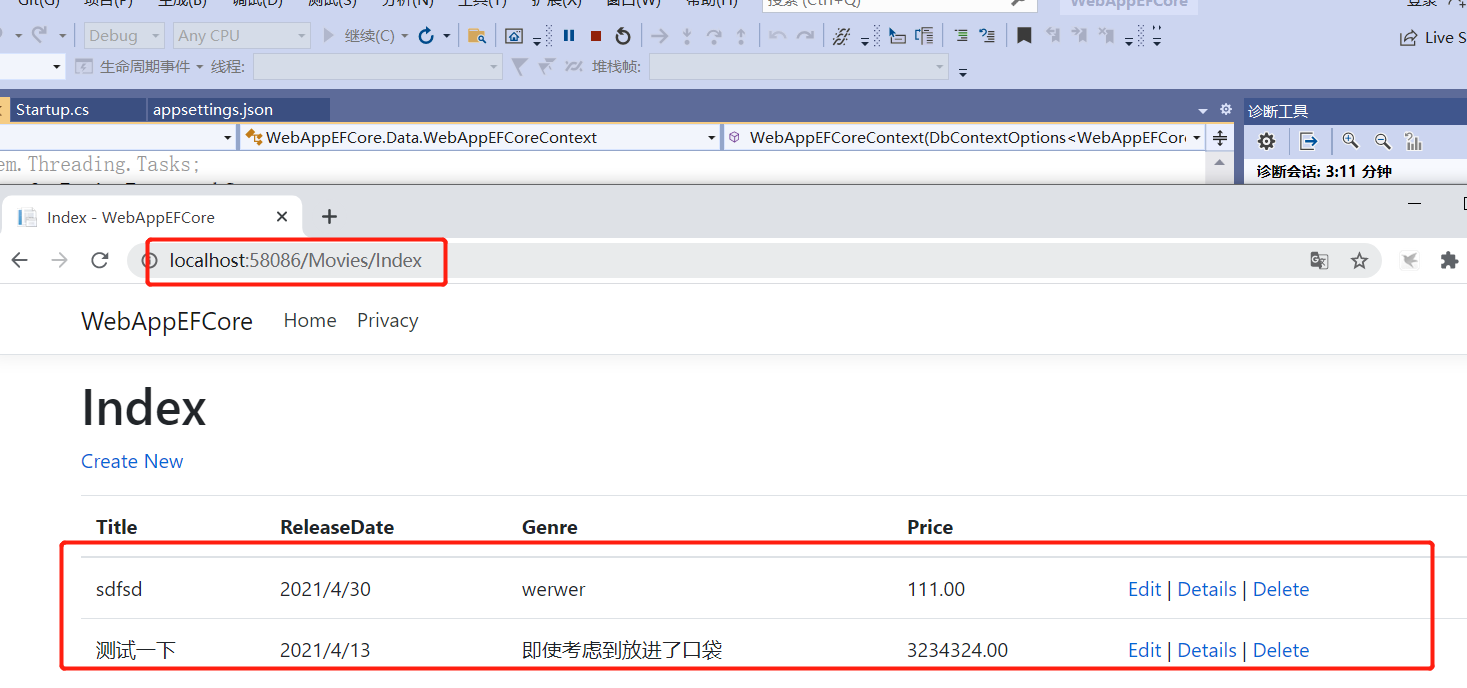Delete the 测试一下 movie

pos(1281,650)
